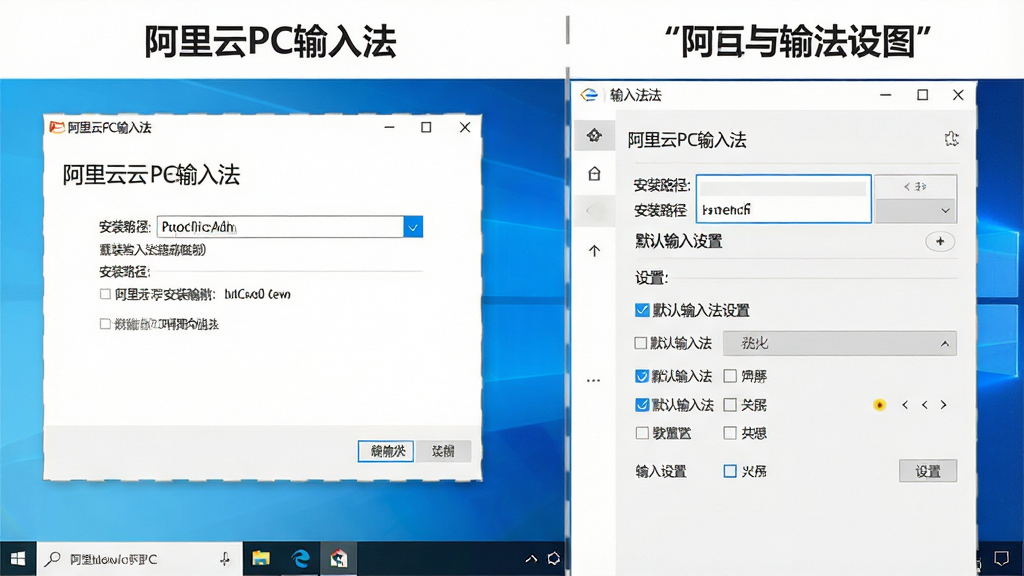1024x576 pixels.
Task: Click the grey cancel button in installer
Action: coord(443,451)
